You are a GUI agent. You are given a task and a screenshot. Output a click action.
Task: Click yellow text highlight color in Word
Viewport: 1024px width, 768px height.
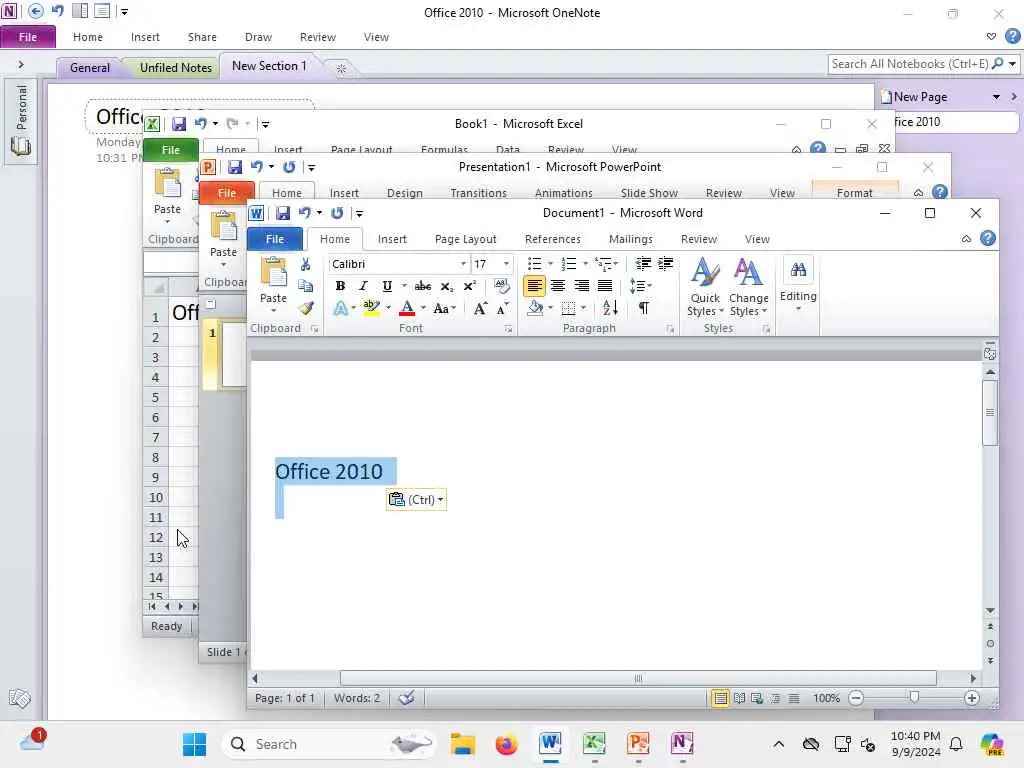[371, 308]
